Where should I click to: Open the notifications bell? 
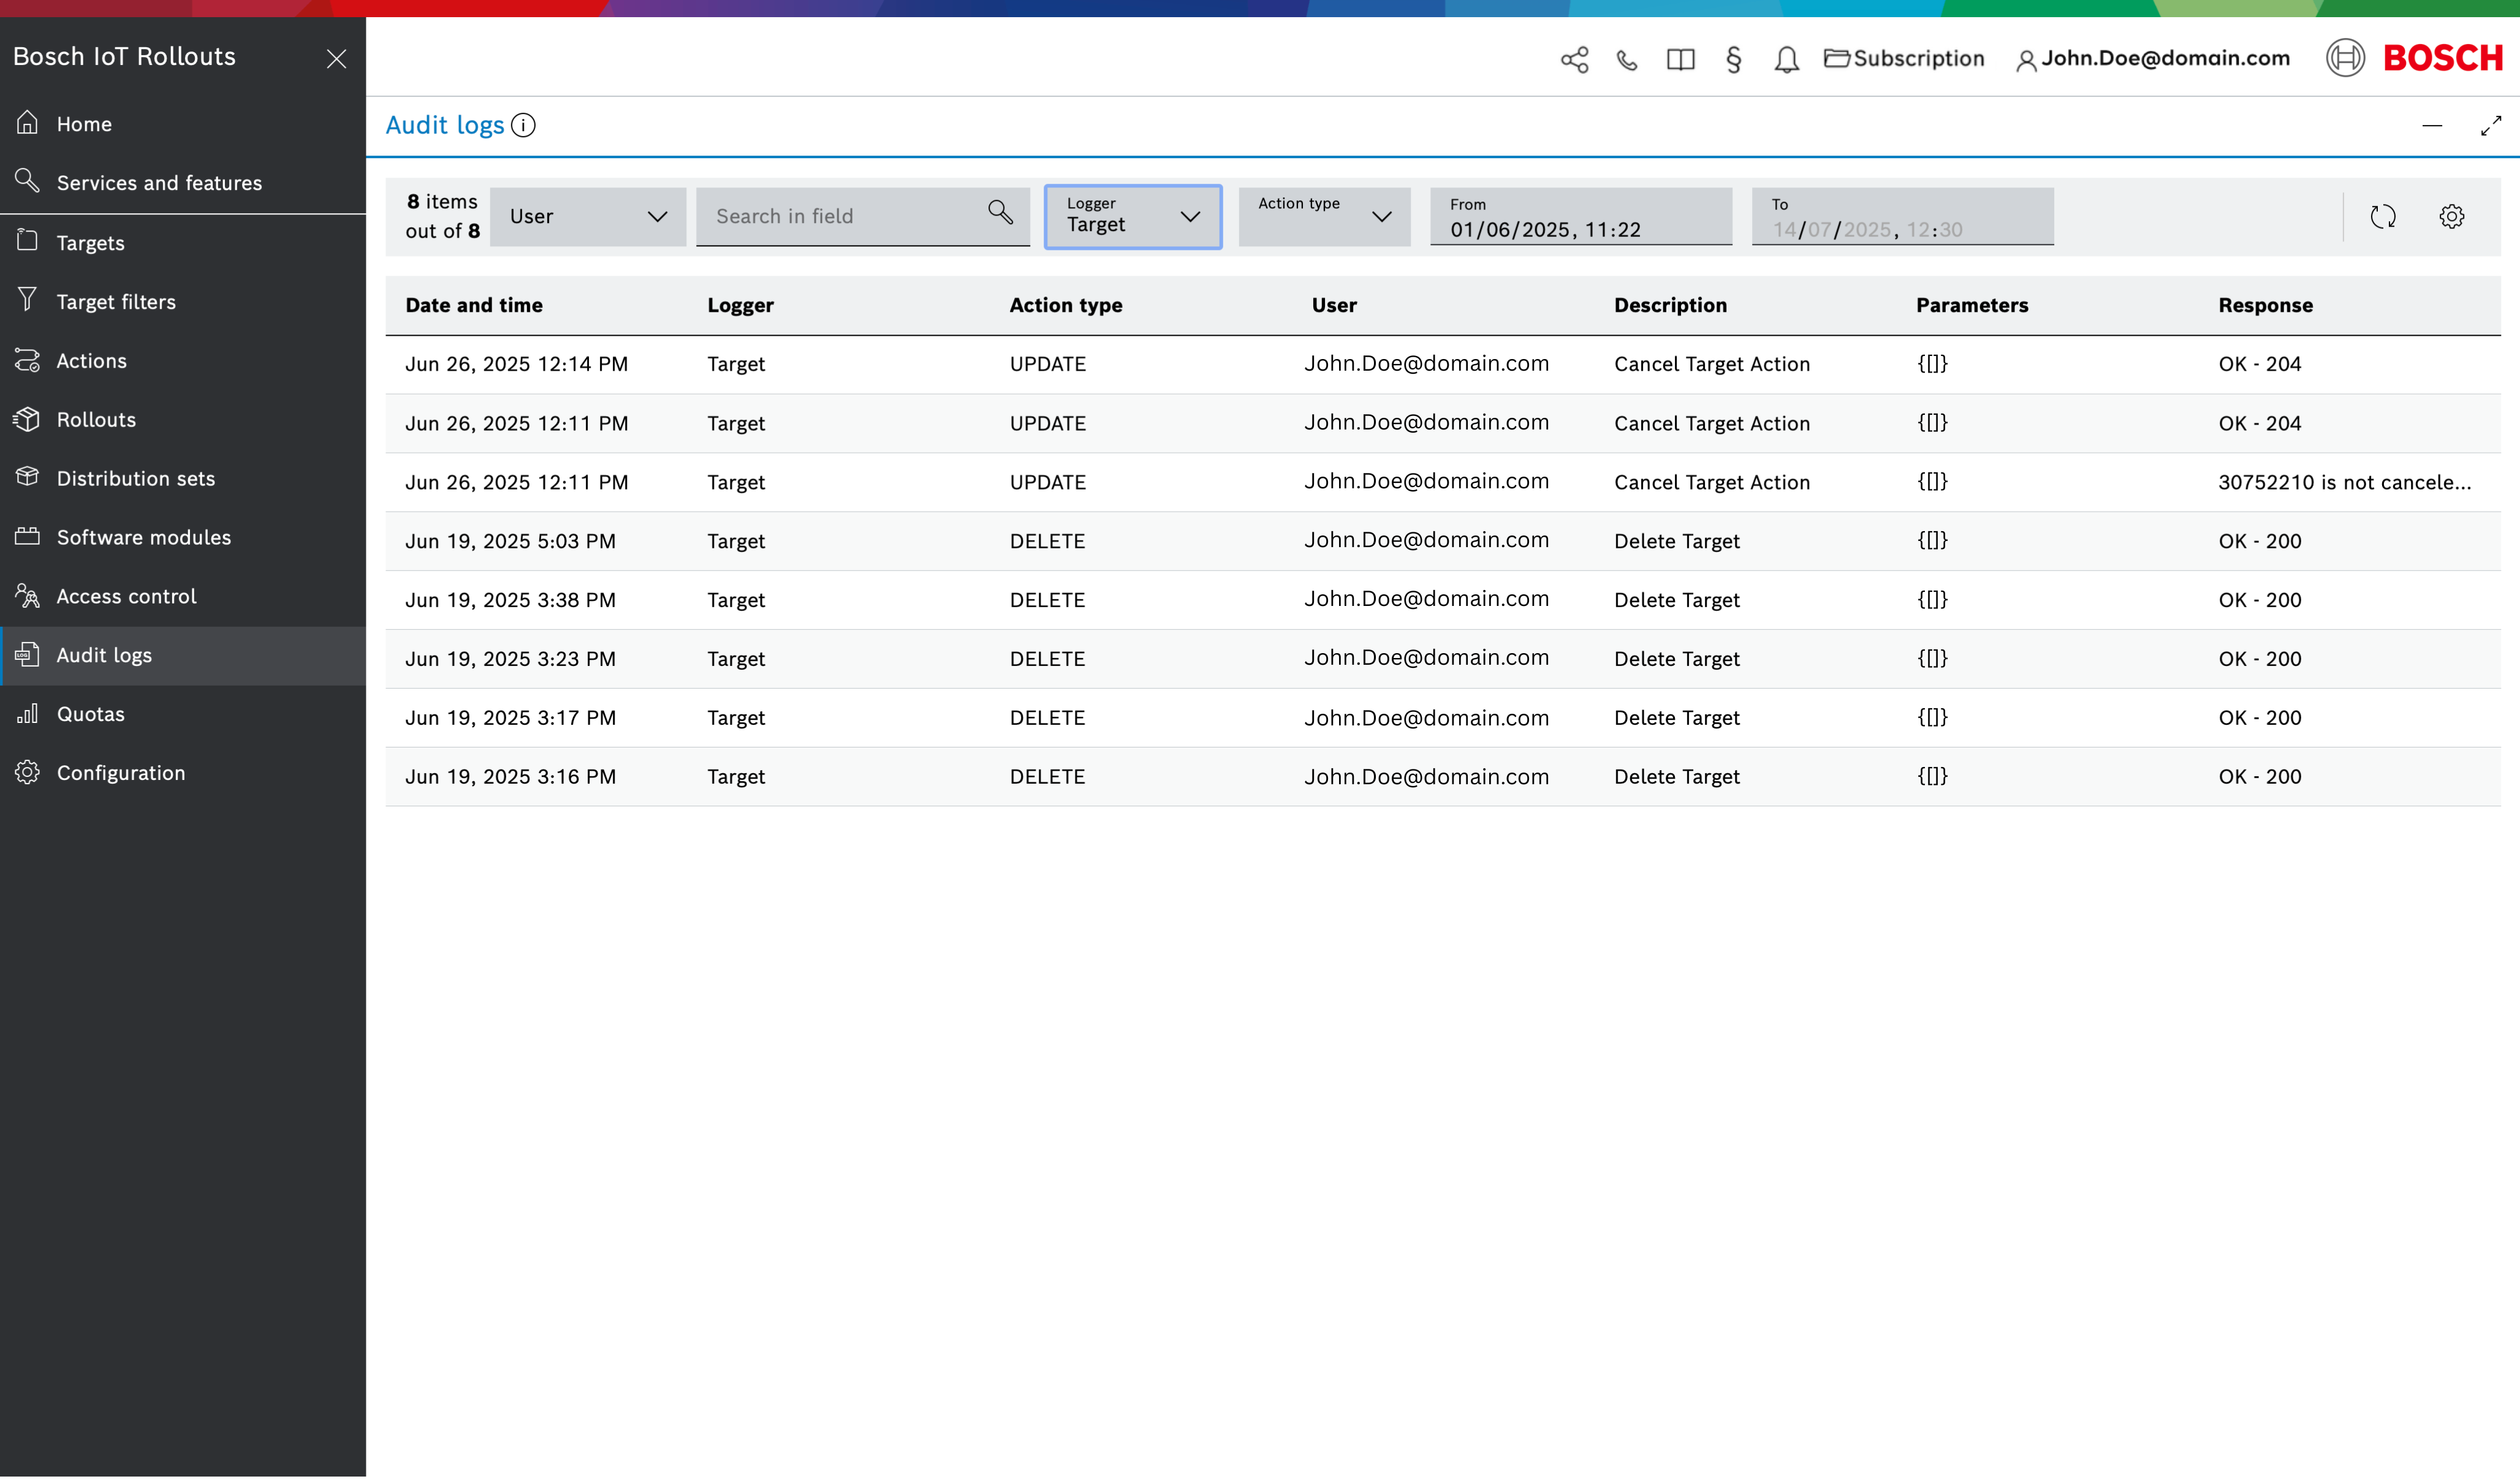pyautogui.click(x=1786, y=60)
